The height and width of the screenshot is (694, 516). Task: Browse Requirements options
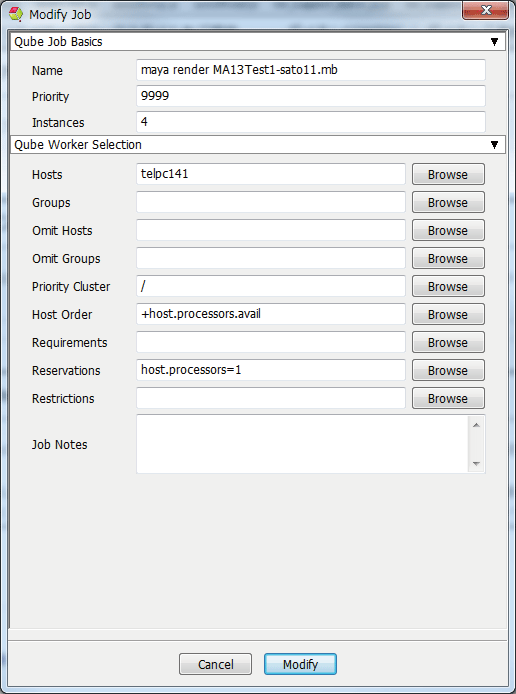click(448, 342)
